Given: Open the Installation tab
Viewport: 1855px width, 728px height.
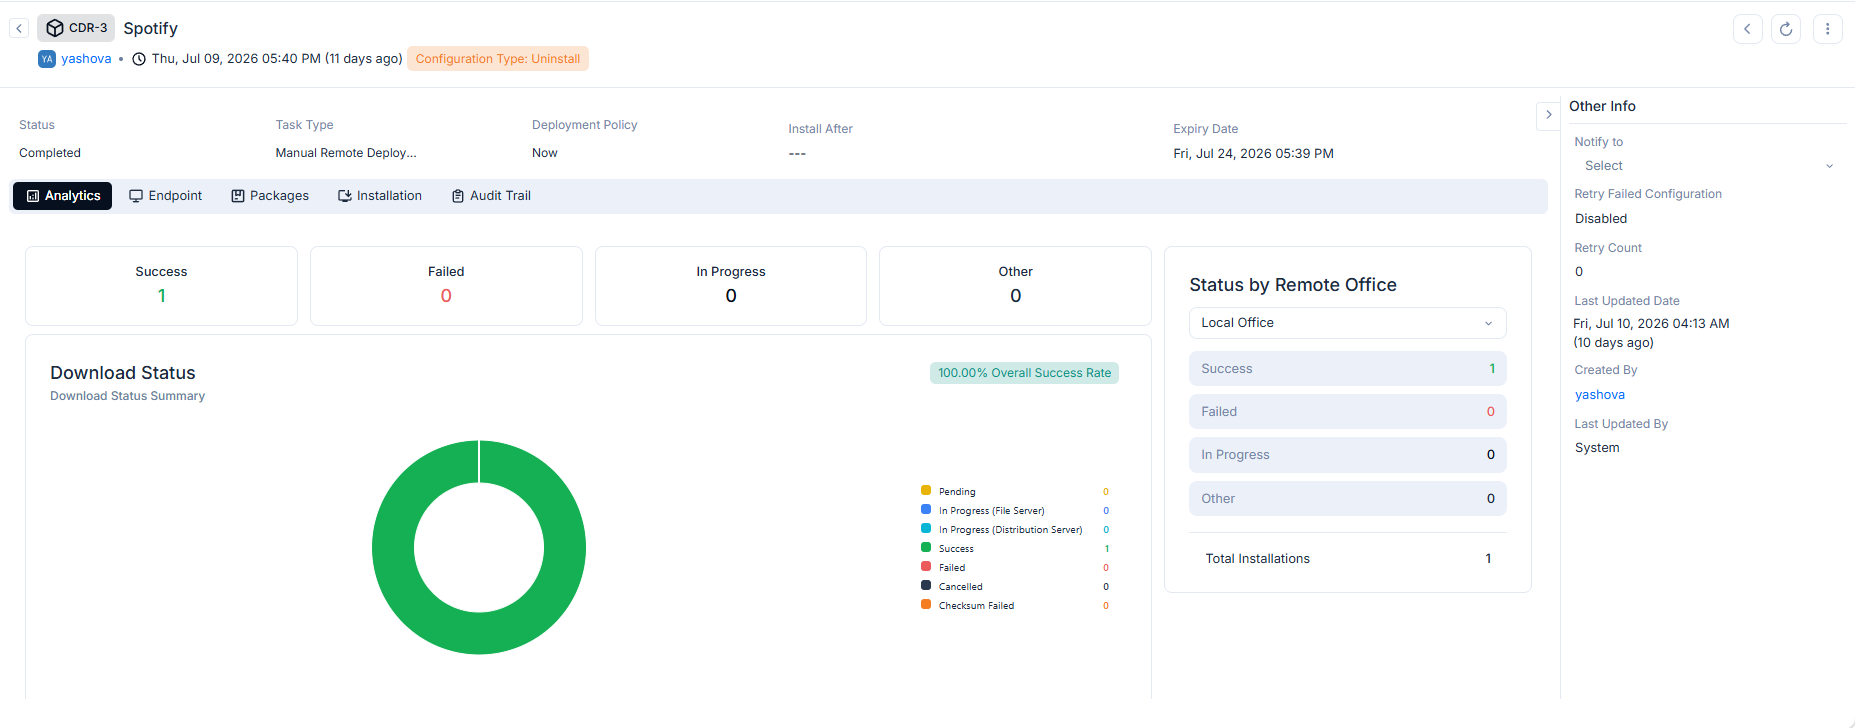Looking at the screenshot, I should [380, 196].
